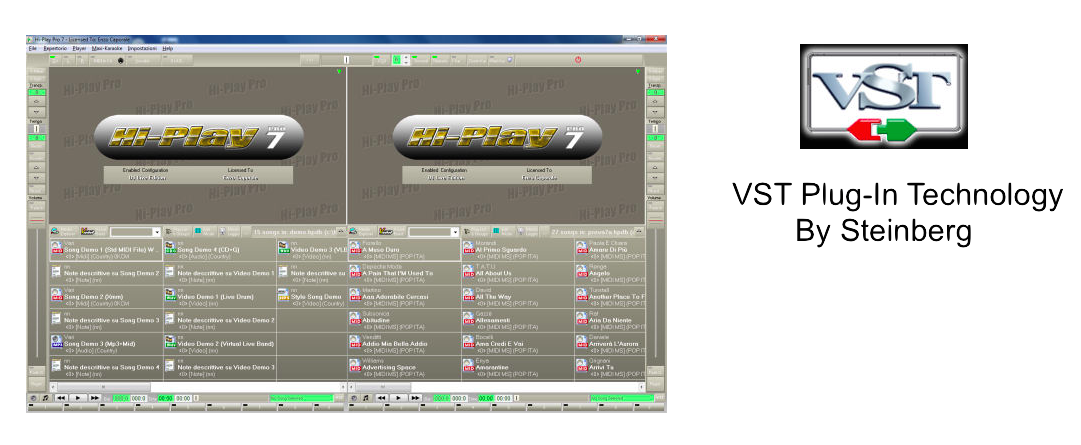Click the Mixer icon above right song list
Image resolution: width=1081 pixels, height=445 pixels.
pyautogui.click(x=384, y=232)
